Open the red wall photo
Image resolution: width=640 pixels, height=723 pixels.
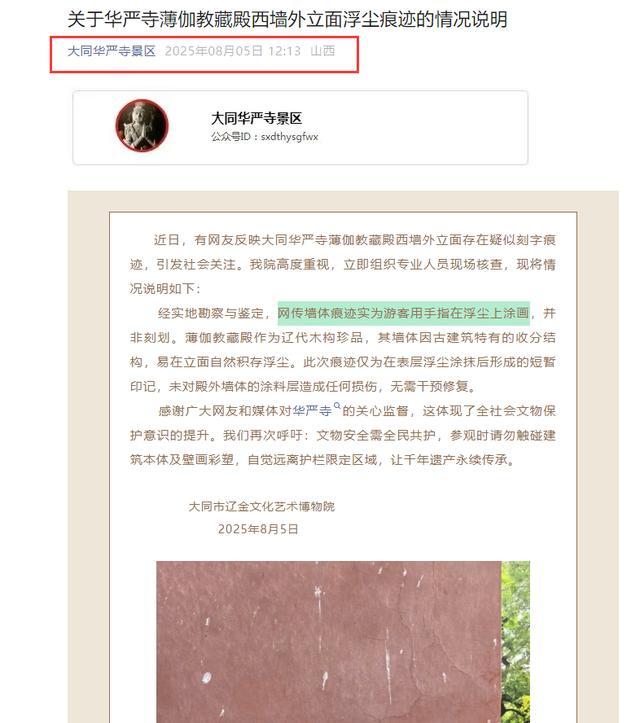[329, 642]
